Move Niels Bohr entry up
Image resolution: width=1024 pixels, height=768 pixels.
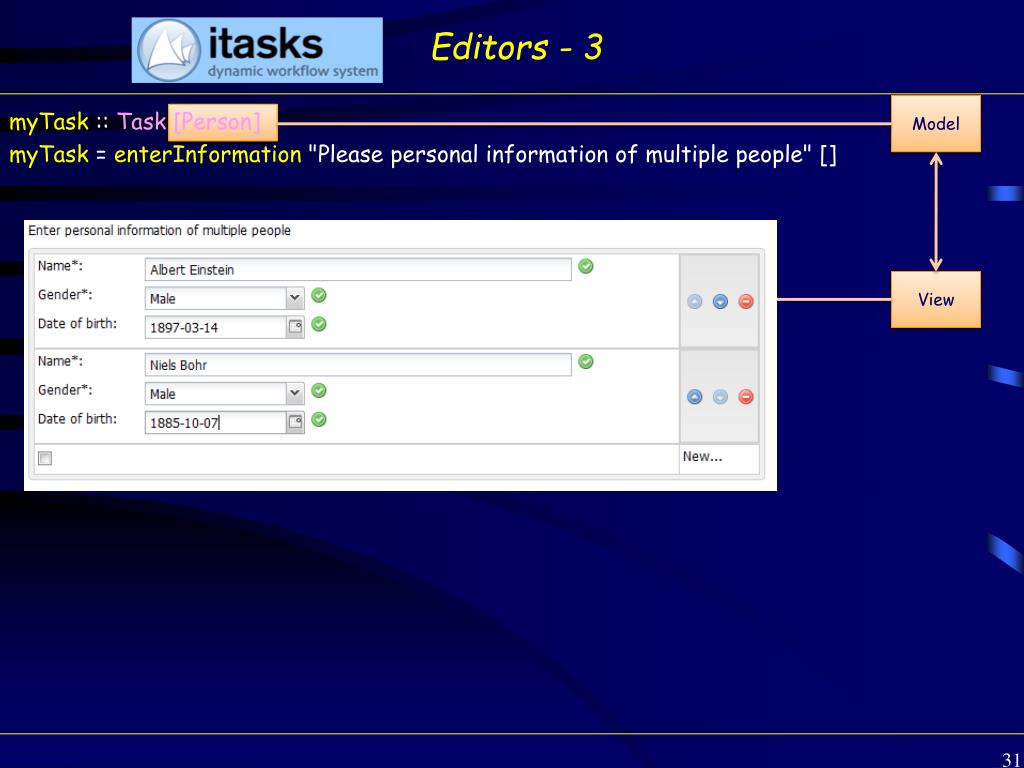tap(695, 397)
